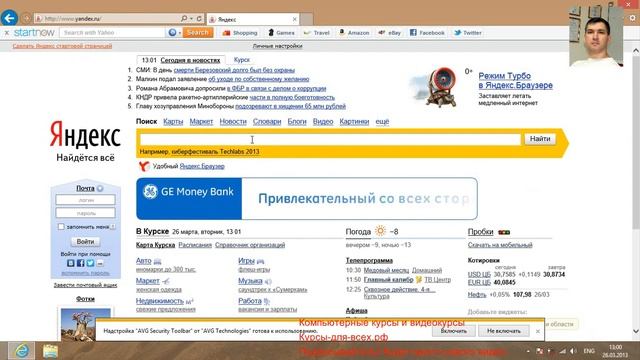Show more login providers icon
Screen dimensions: 640x360
click(x=100, y=263)
